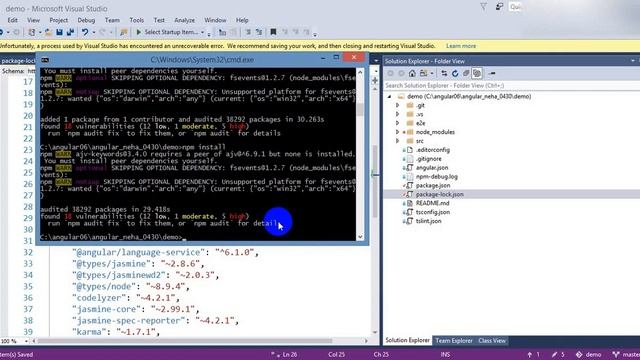Select the package.json file
640x360 pixels.
433,185
